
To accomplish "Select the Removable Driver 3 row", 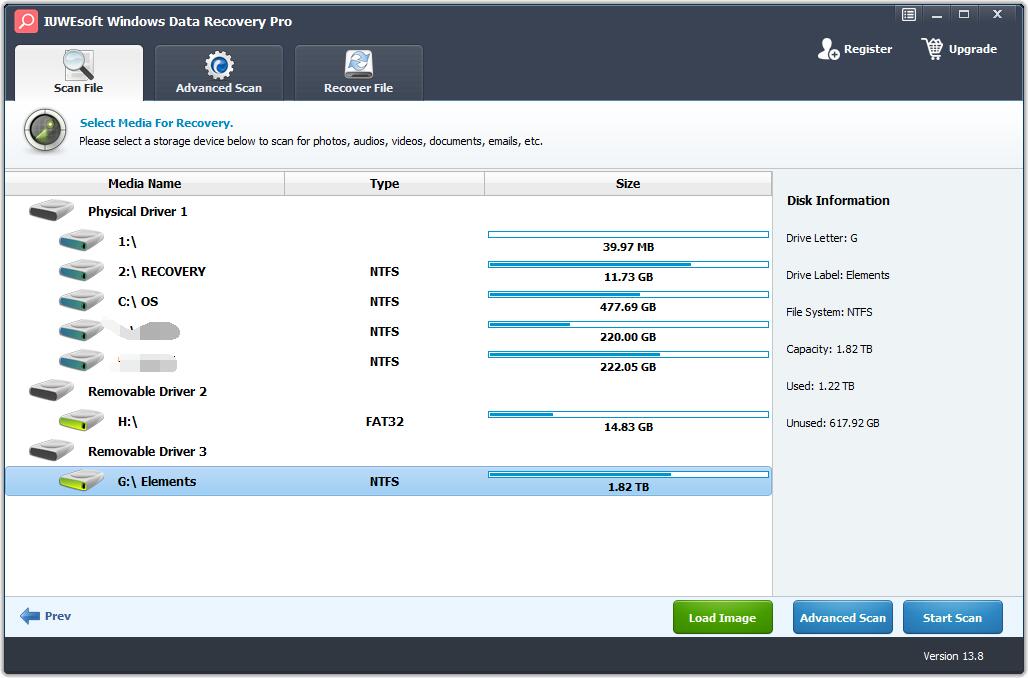I will click(388, 452).
